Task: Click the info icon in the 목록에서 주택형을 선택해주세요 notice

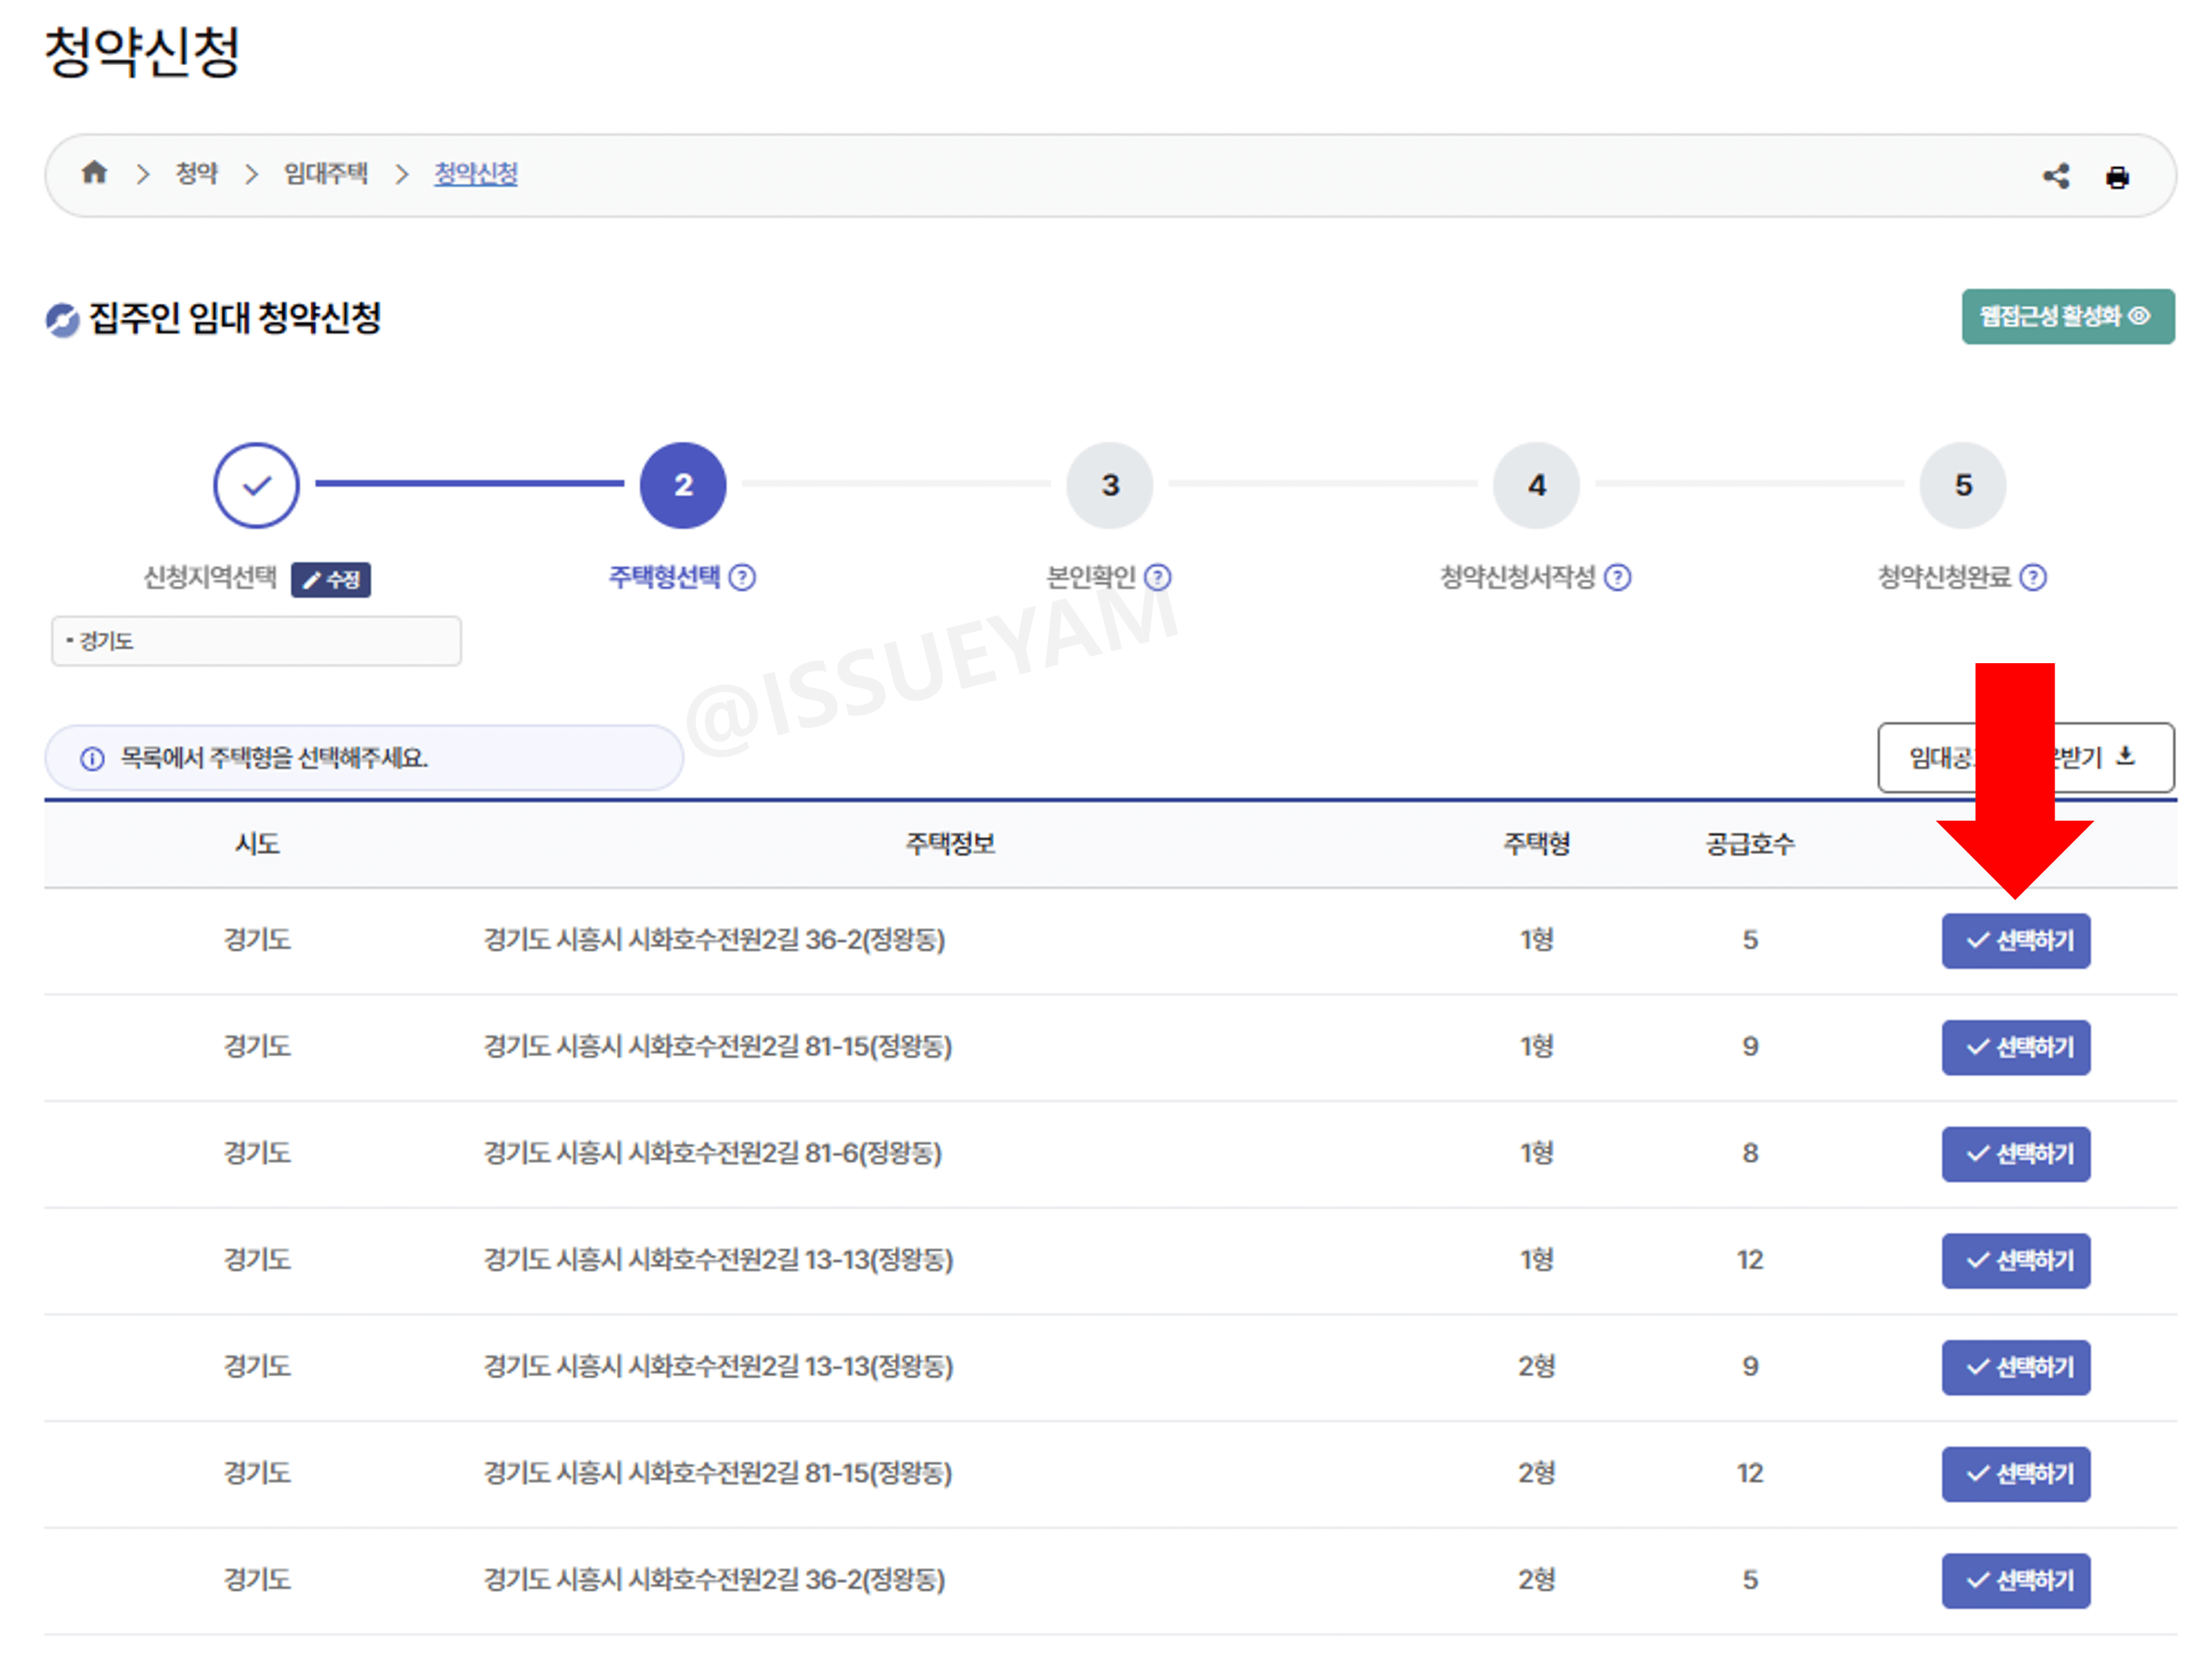Action: tap(91, 758)
